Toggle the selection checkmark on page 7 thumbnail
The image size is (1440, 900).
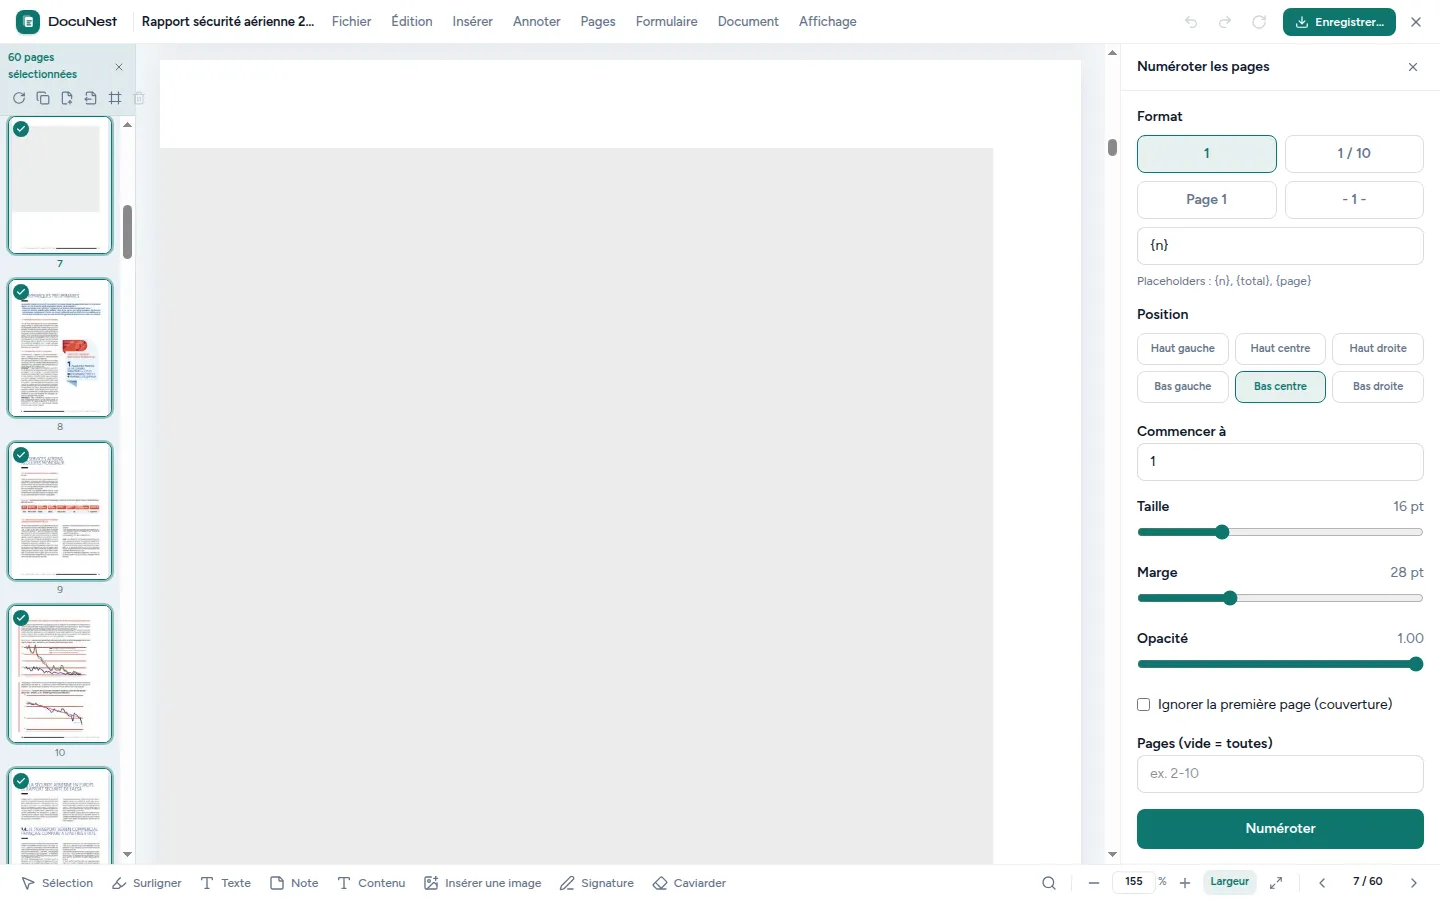21,129
